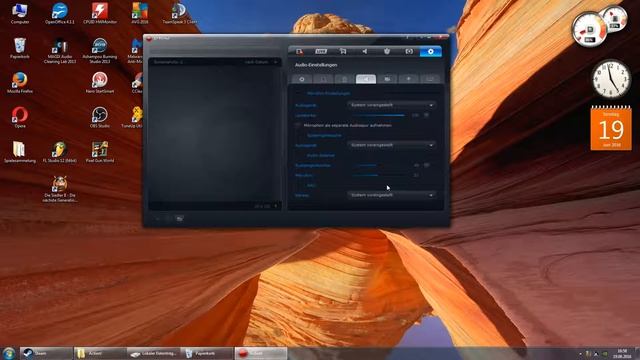Switch to Steam in the taskbar
Screen dimensions: 640x360
pyautogui.click(x=46, y=353)
